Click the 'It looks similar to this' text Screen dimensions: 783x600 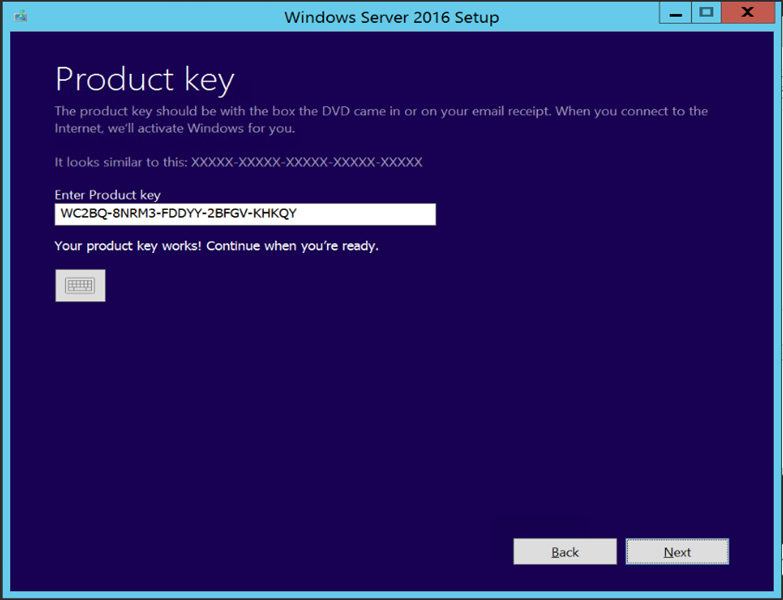click(121, 162)
